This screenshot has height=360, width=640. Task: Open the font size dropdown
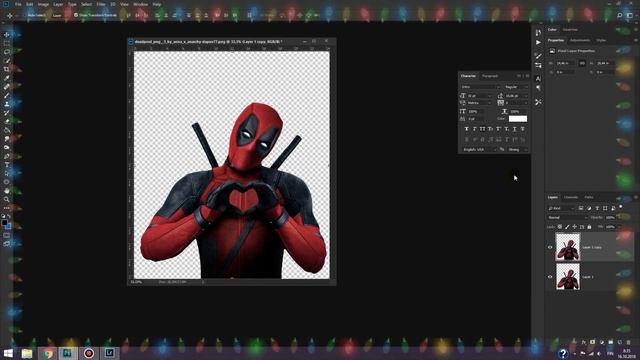click(x=479, y=96)
